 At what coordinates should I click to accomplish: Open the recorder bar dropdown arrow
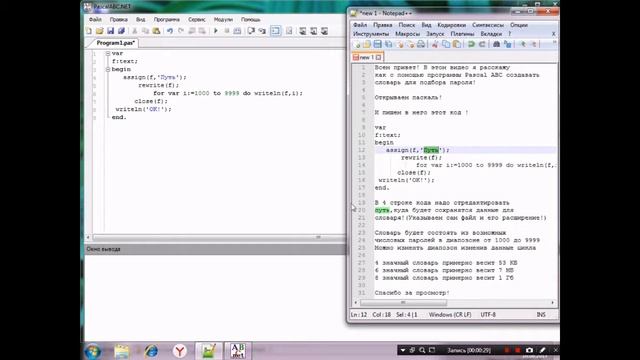click(x=402, y=350)
